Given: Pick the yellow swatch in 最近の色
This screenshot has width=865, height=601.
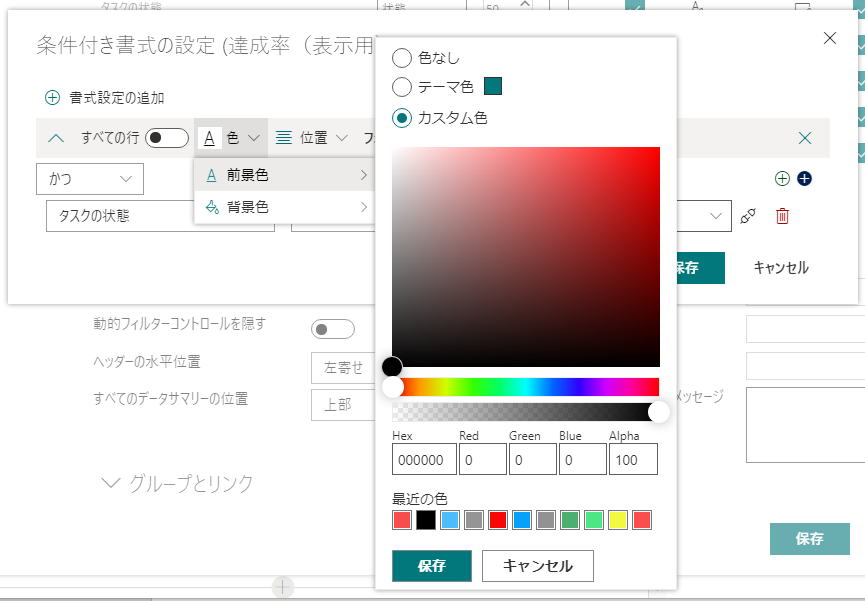Looking at the screenshot, I should 617,520.
